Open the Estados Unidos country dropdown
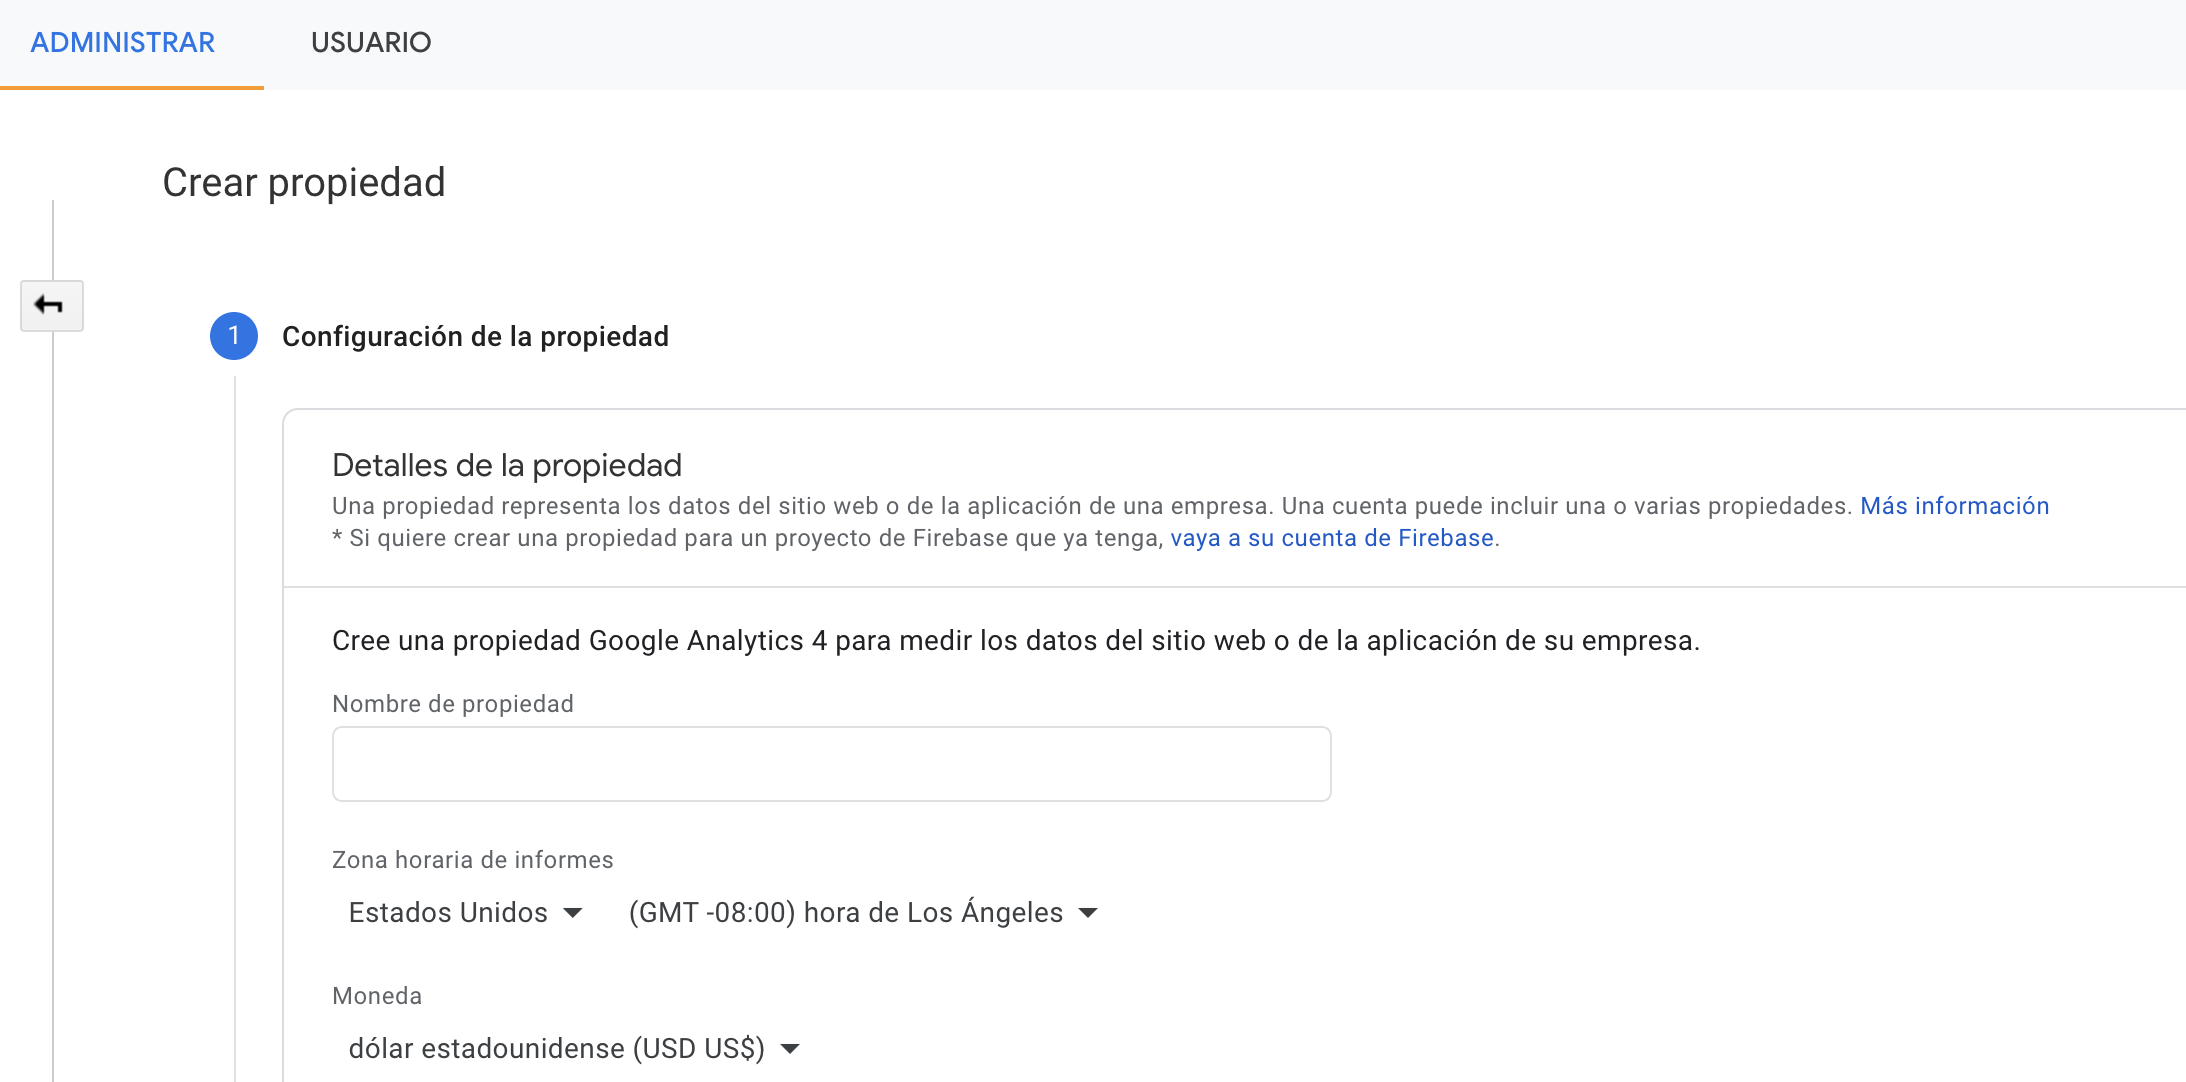This screenshot has height=1082, width=2186. click(465, 913)
